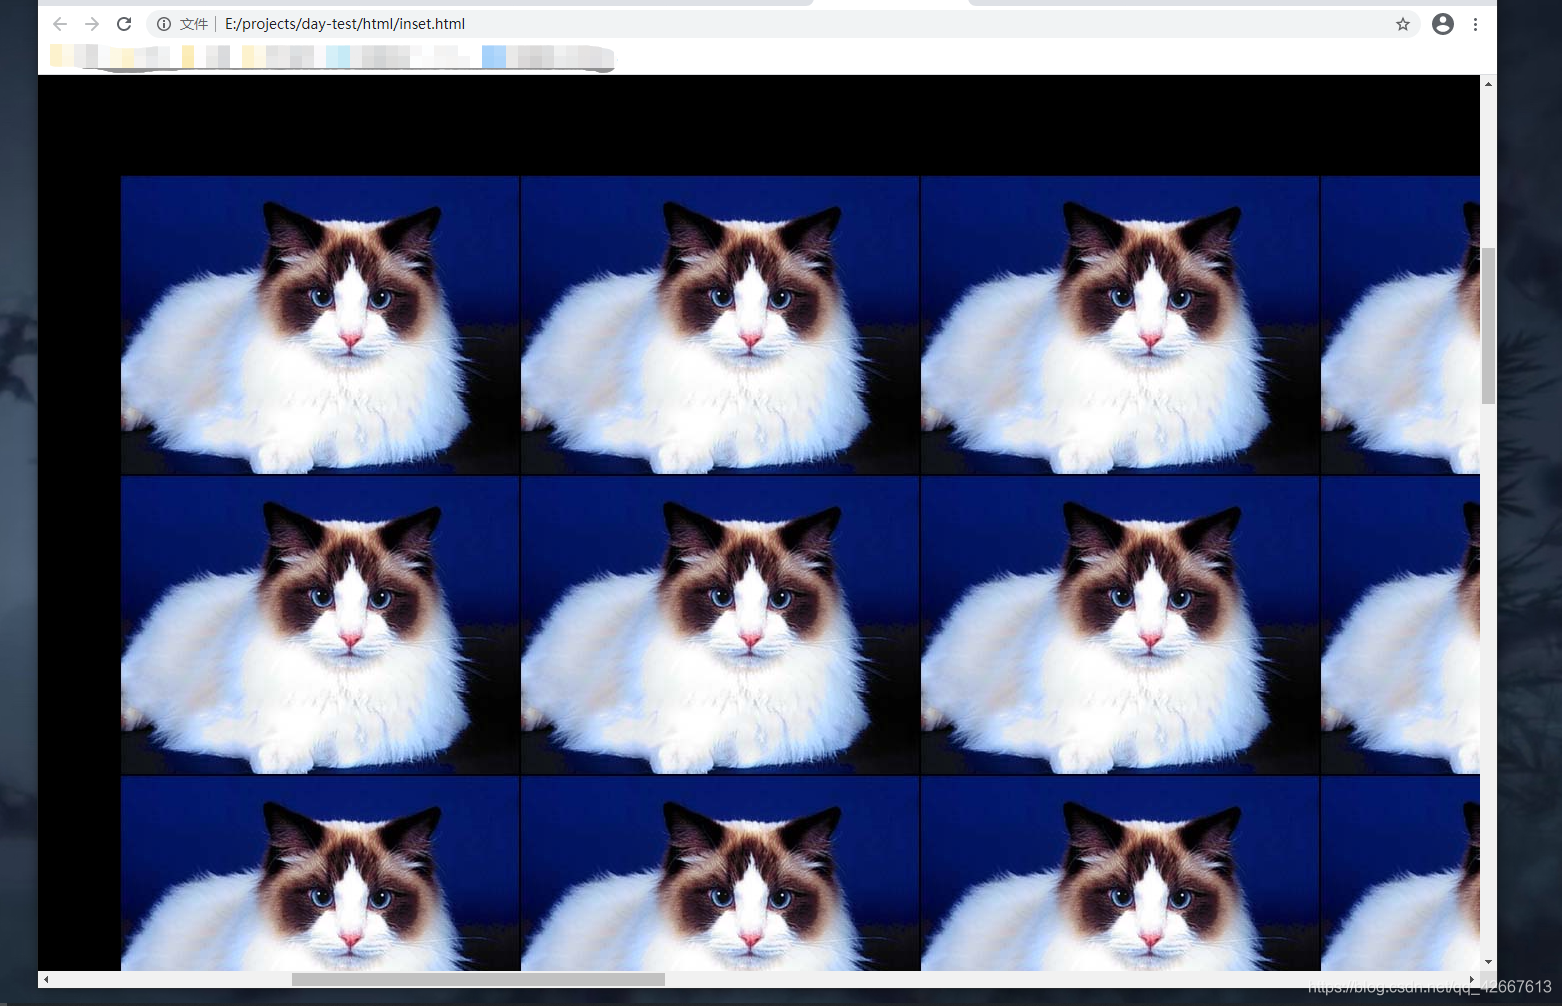The height and width of the screenshot is (1006, 1562).
Task: Click the third cat image in middle row
Action: coord(1120,625)
